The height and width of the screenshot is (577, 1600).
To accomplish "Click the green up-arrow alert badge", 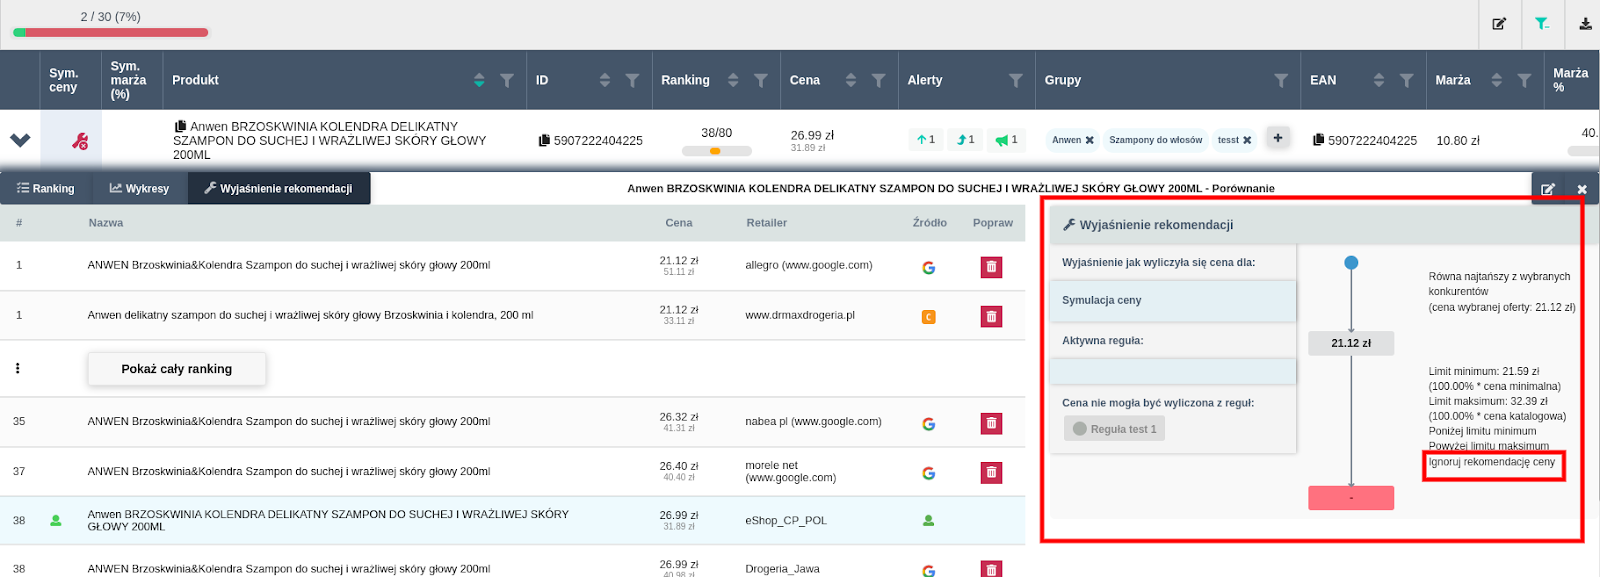I will (x=926, y=140).
